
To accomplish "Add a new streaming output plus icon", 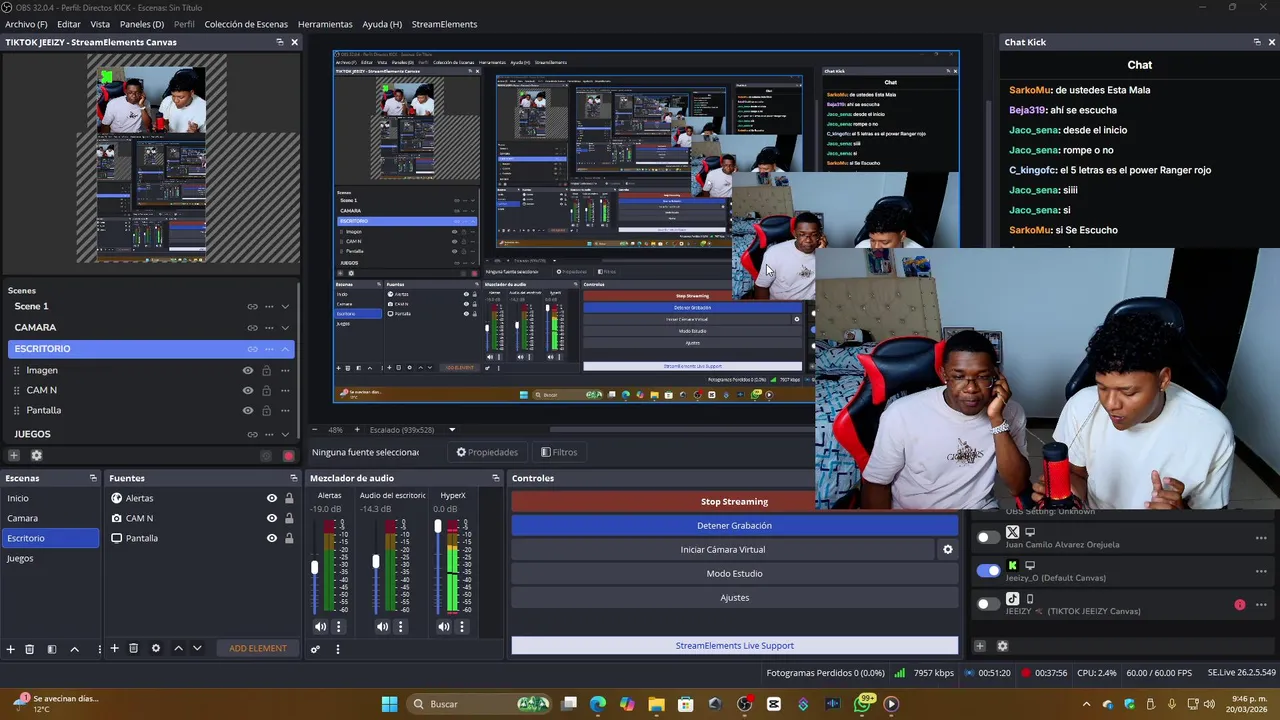I will tap(980, 647).
